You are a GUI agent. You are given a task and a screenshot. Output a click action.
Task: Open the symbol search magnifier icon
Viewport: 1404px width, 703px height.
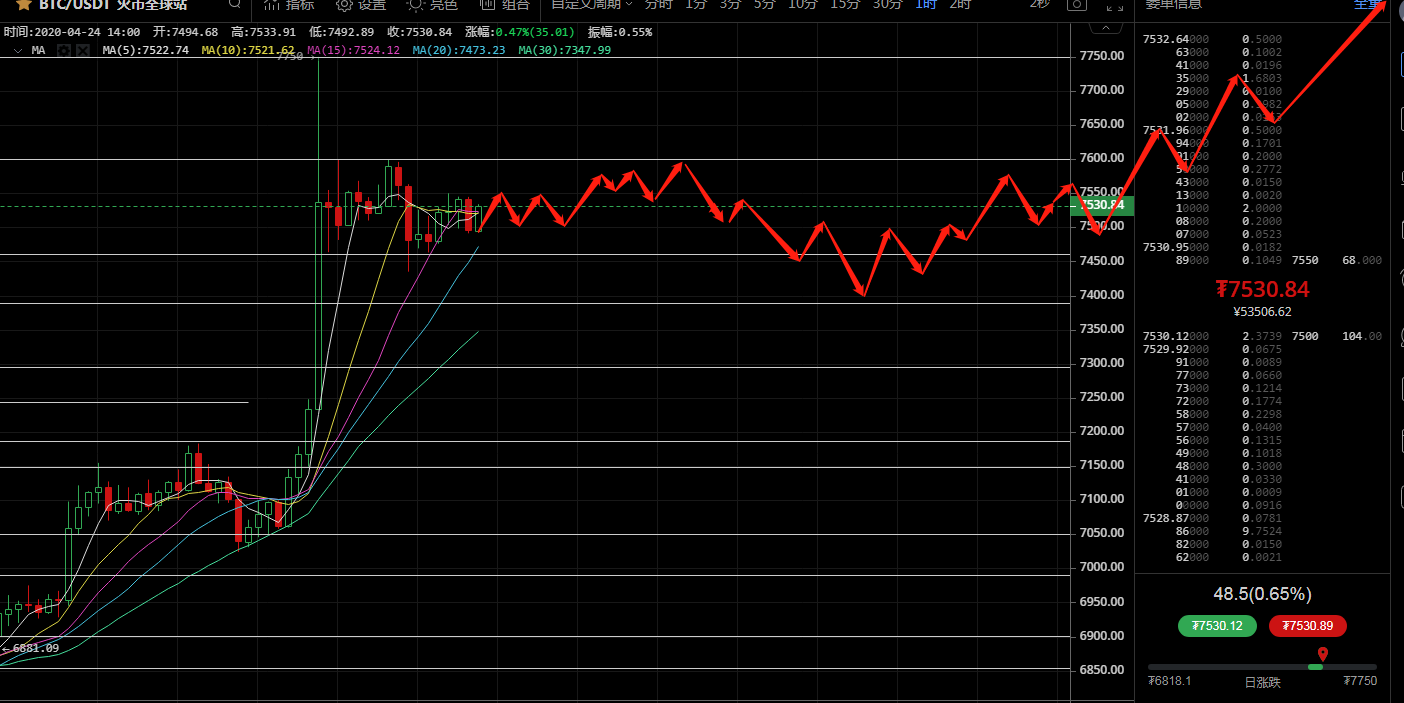click(x=233, y=4)
